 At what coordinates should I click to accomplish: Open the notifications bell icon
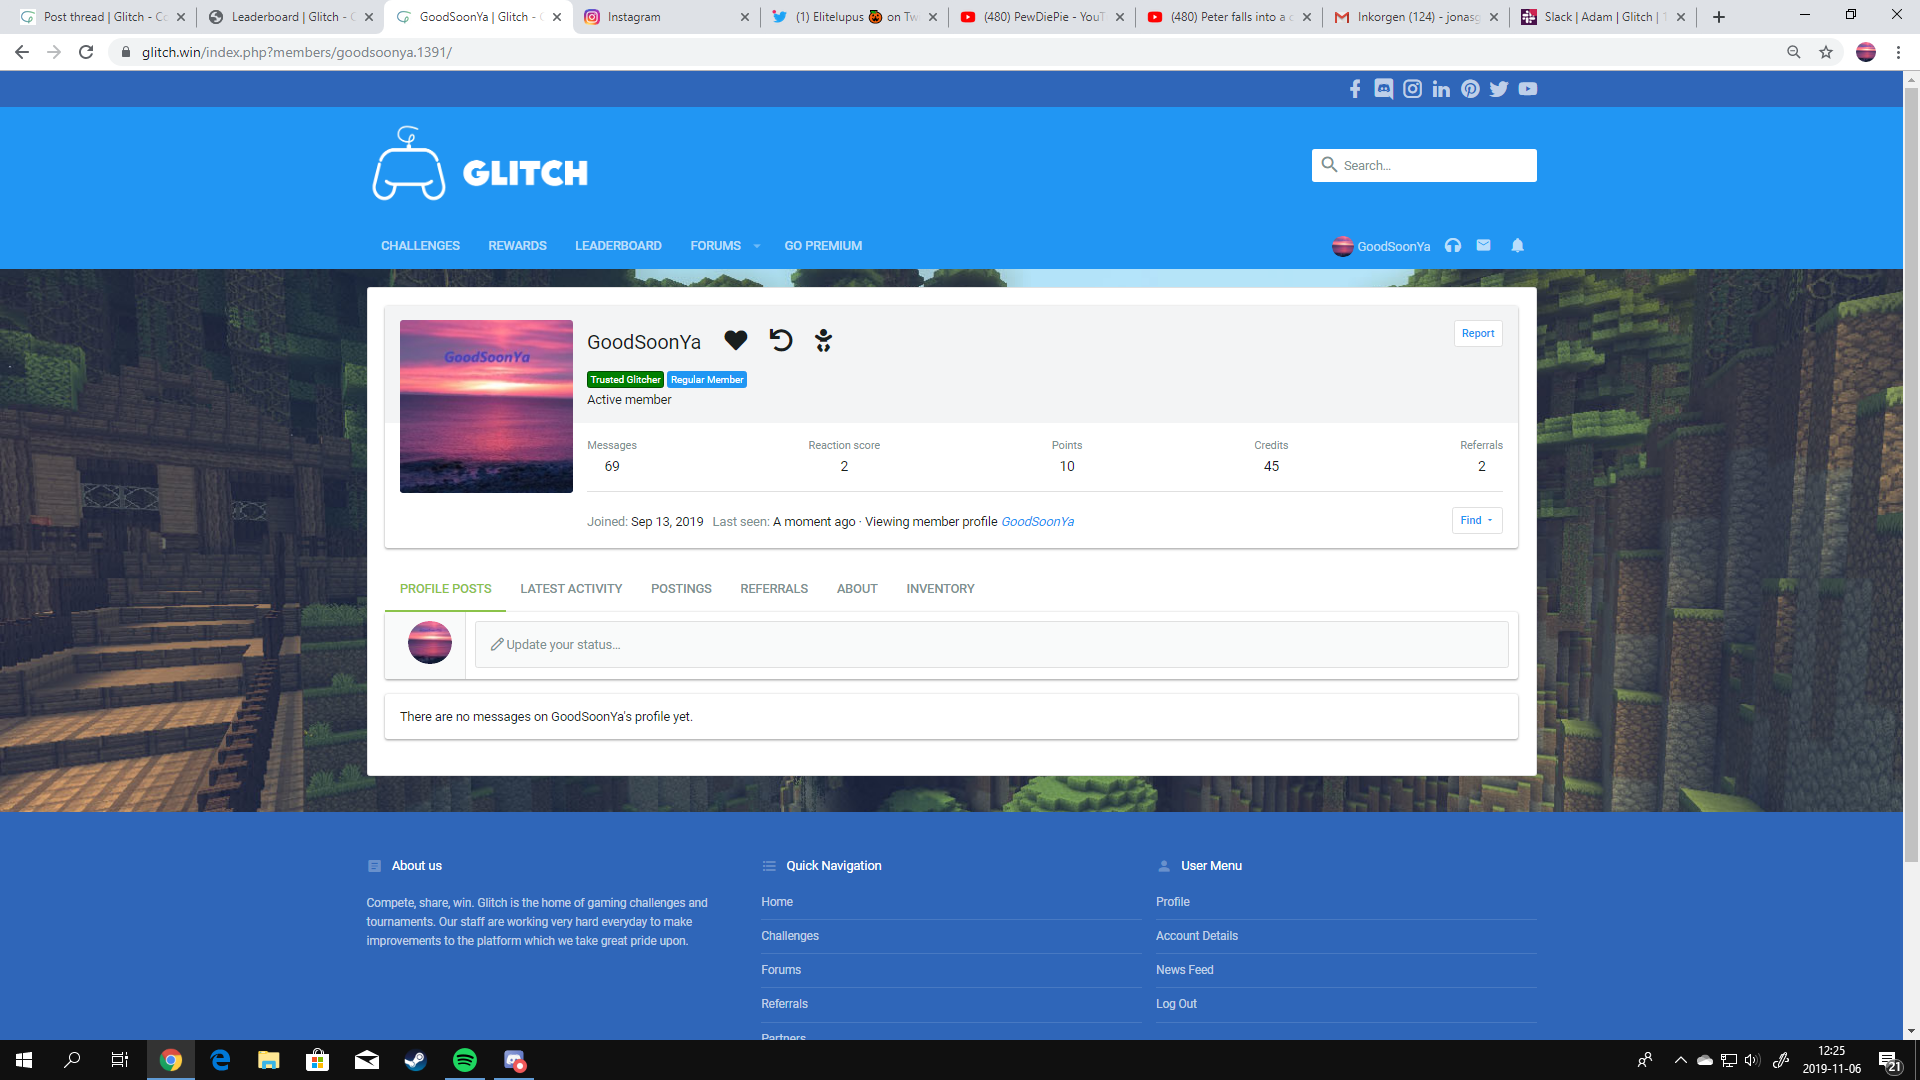1517,246
